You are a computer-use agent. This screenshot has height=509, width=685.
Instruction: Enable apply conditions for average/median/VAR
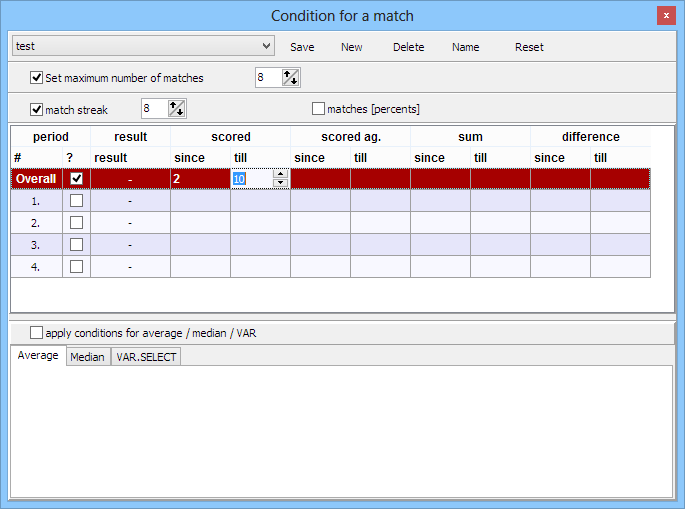(x=37, y=333)
